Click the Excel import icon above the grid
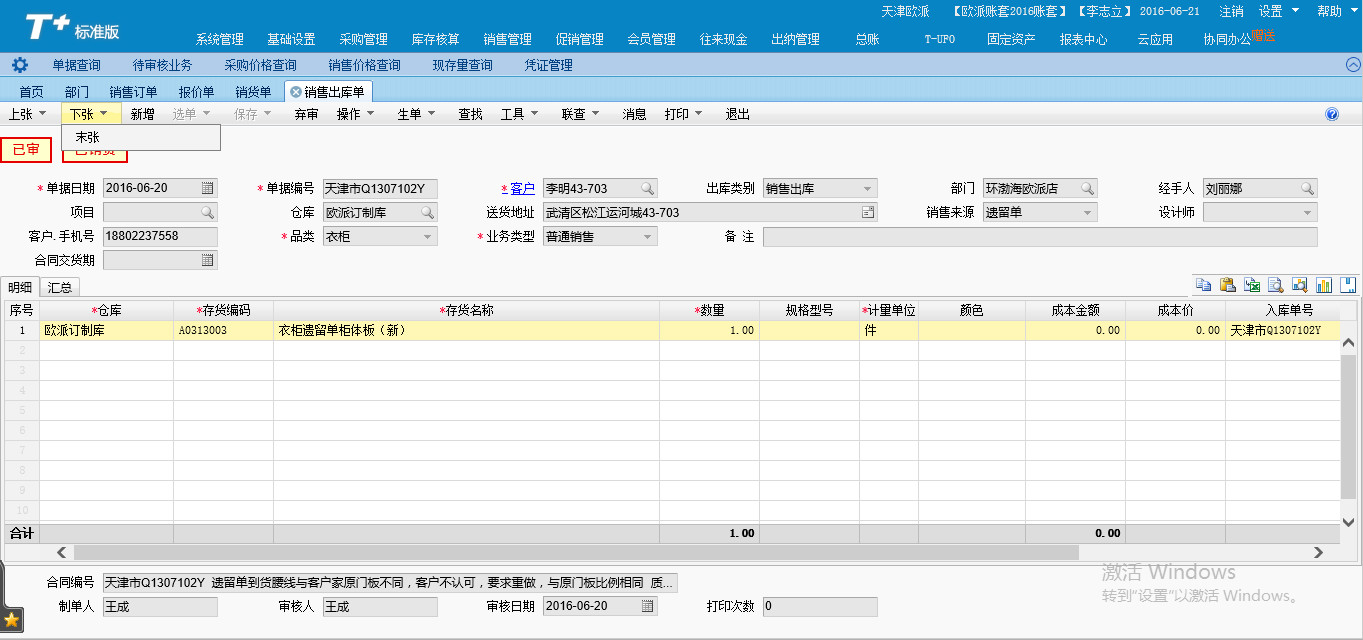1363x640 pixels. (x=1252, y=285)
